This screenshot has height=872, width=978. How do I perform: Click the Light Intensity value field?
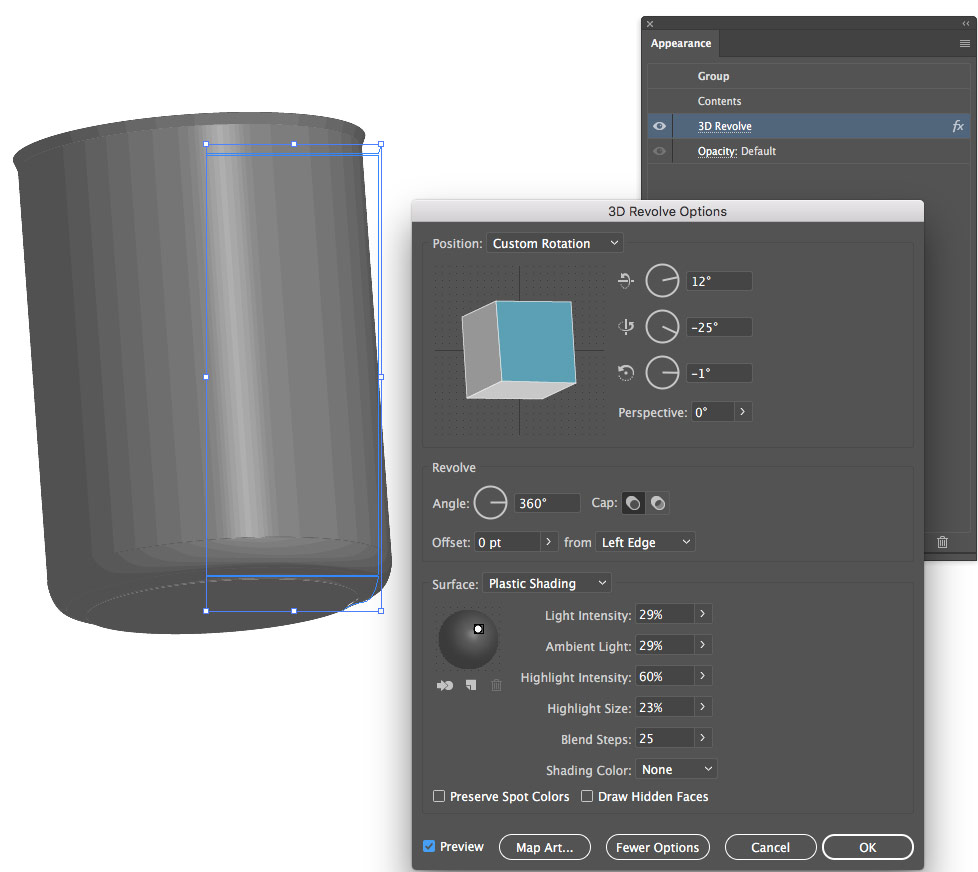click(664, 615)
